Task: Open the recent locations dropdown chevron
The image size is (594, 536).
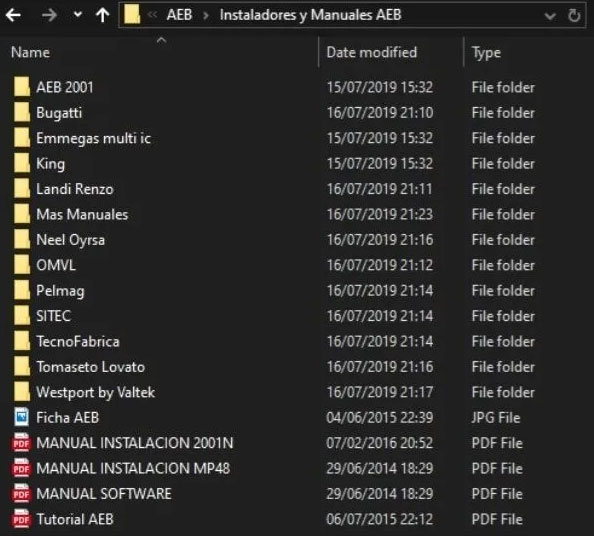Action: [x=78, y=15]
